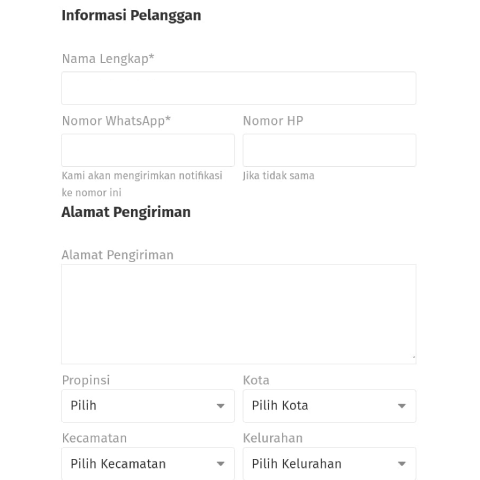Click the caret arrow in Pilih Kecamatan dropdown

click(x=220, y=464)
